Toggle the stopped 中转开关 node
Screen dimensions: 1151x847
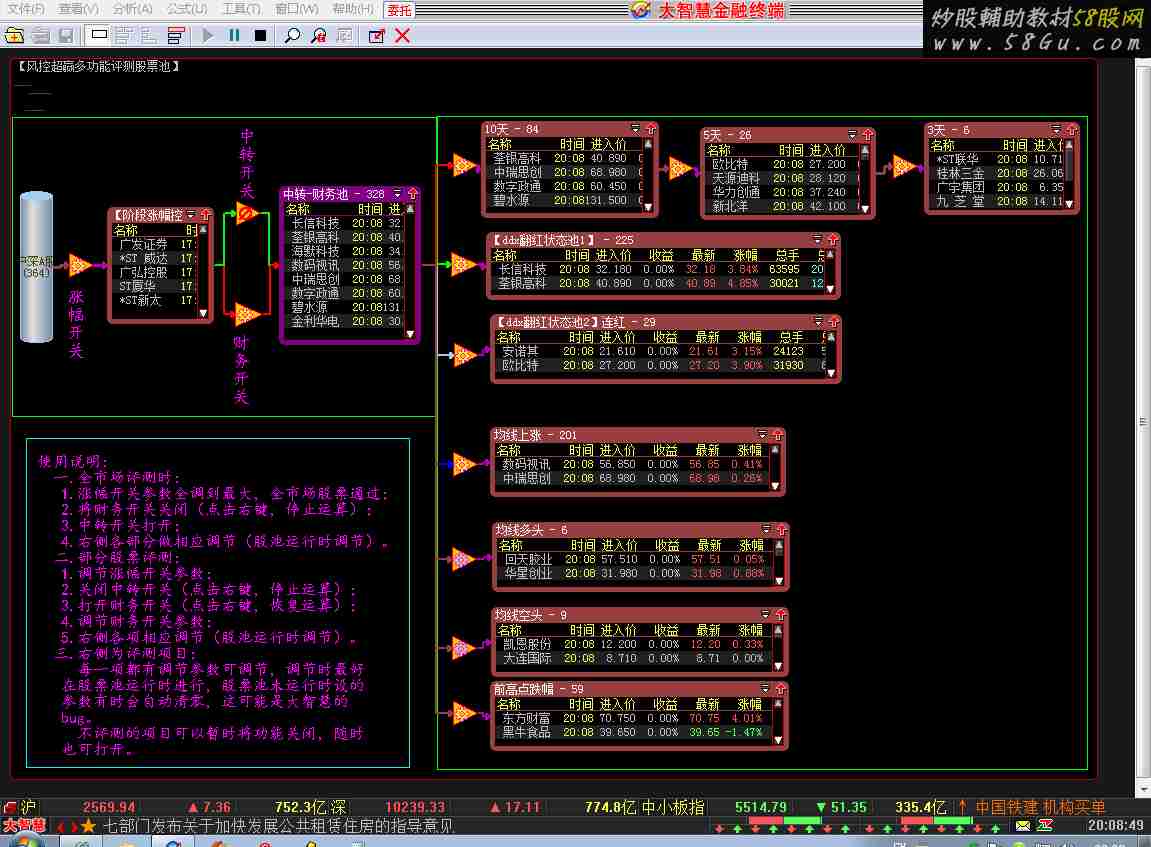tap(247, 214)
